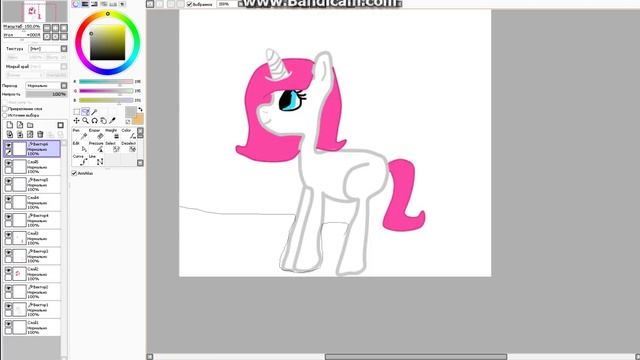640x360 pixels.
Task: Choose the vector Deselect tool
Action: tap(129, 147)
